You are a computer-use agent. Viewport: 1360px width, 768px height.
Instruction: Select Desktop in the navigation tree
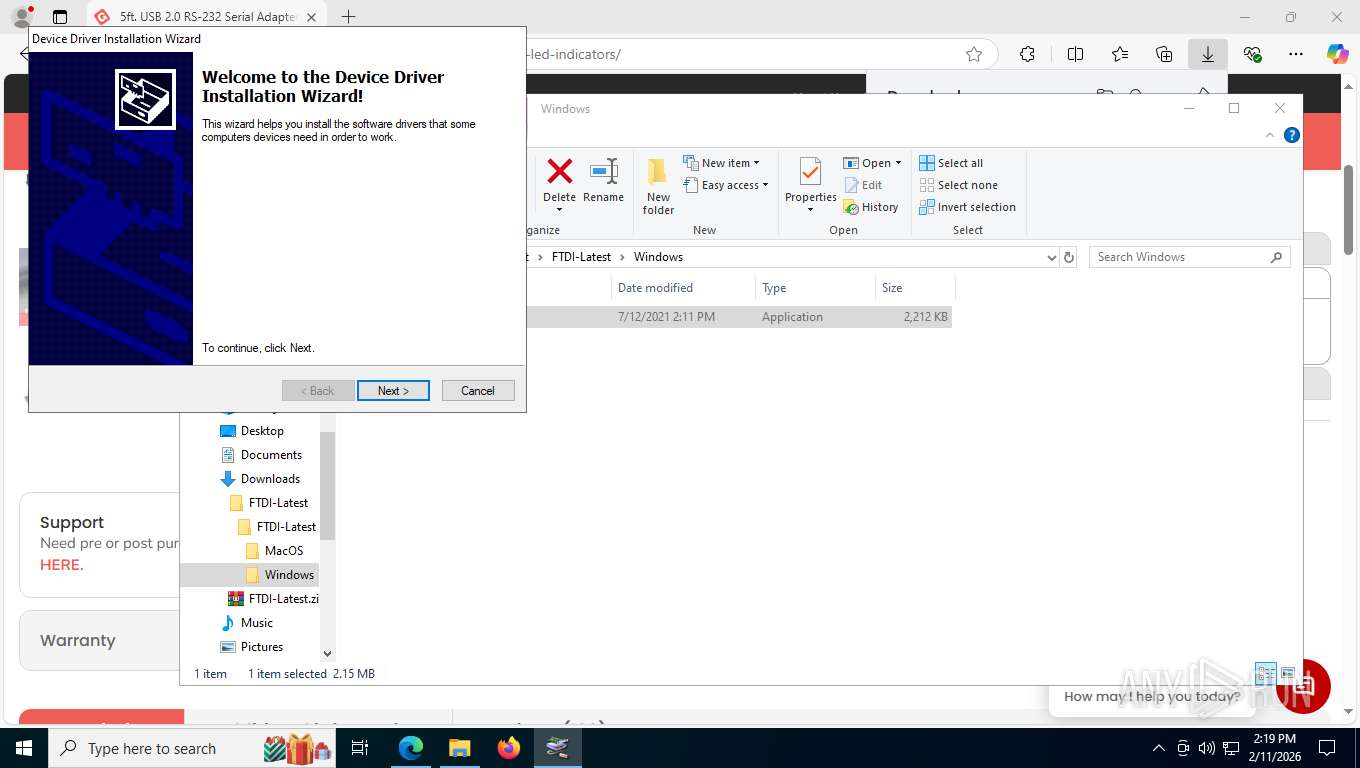coord(252,431)
